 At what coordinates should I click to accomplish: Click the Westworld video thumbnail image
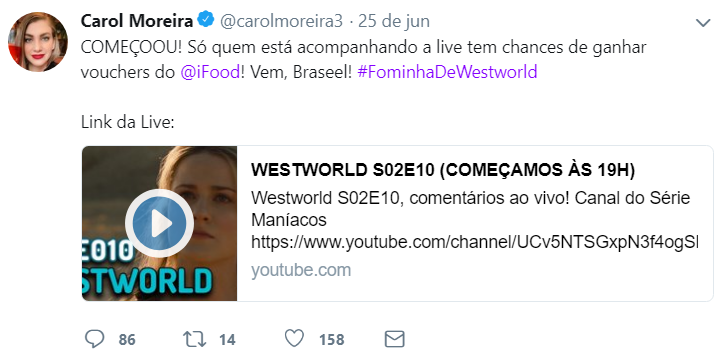[159, 224]
